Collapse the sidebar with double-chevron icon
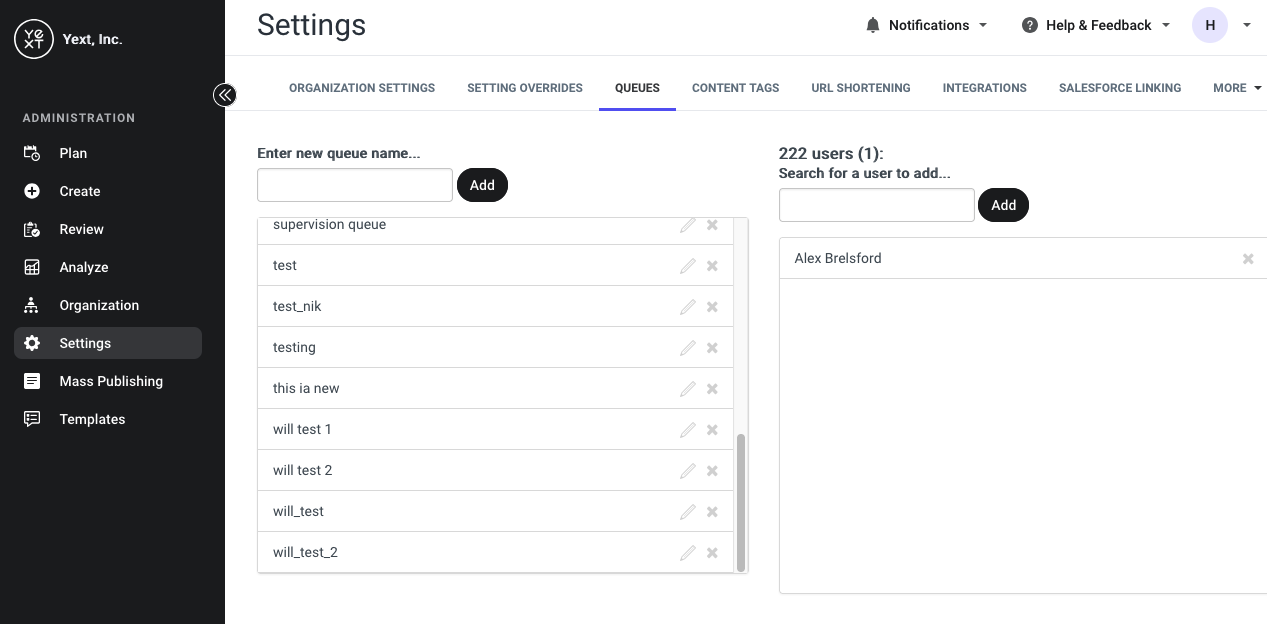This screenshot has width=1267, height=624. 224,95
